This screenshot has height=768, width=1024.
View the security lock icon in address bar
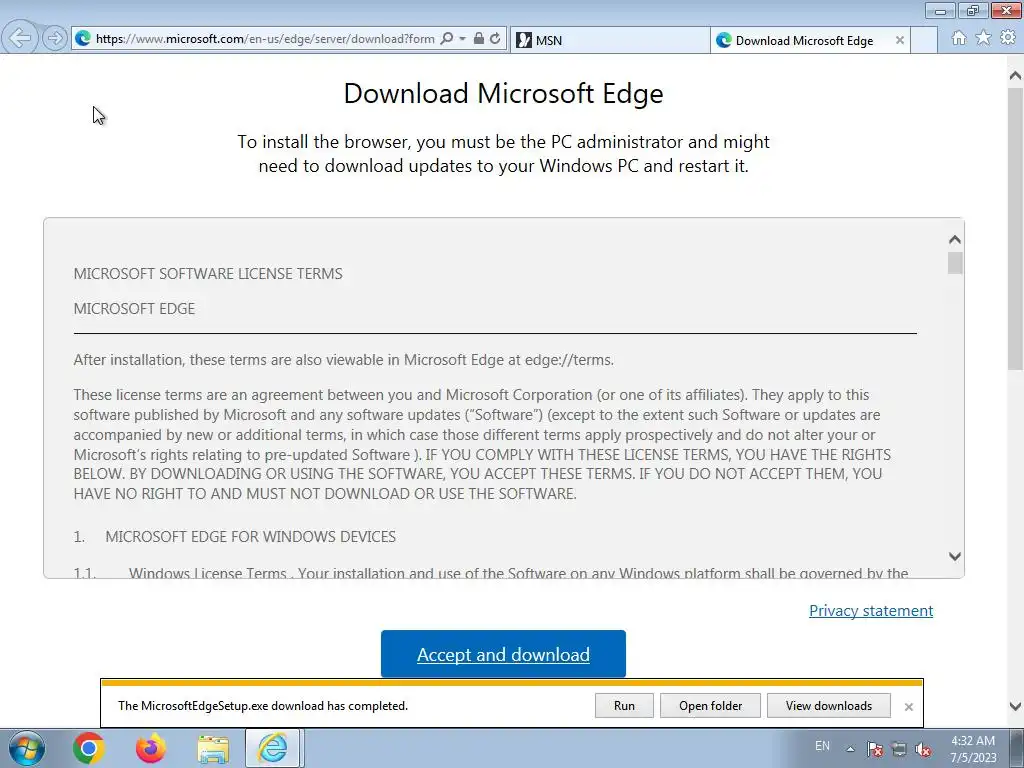[x=479, y=39]
